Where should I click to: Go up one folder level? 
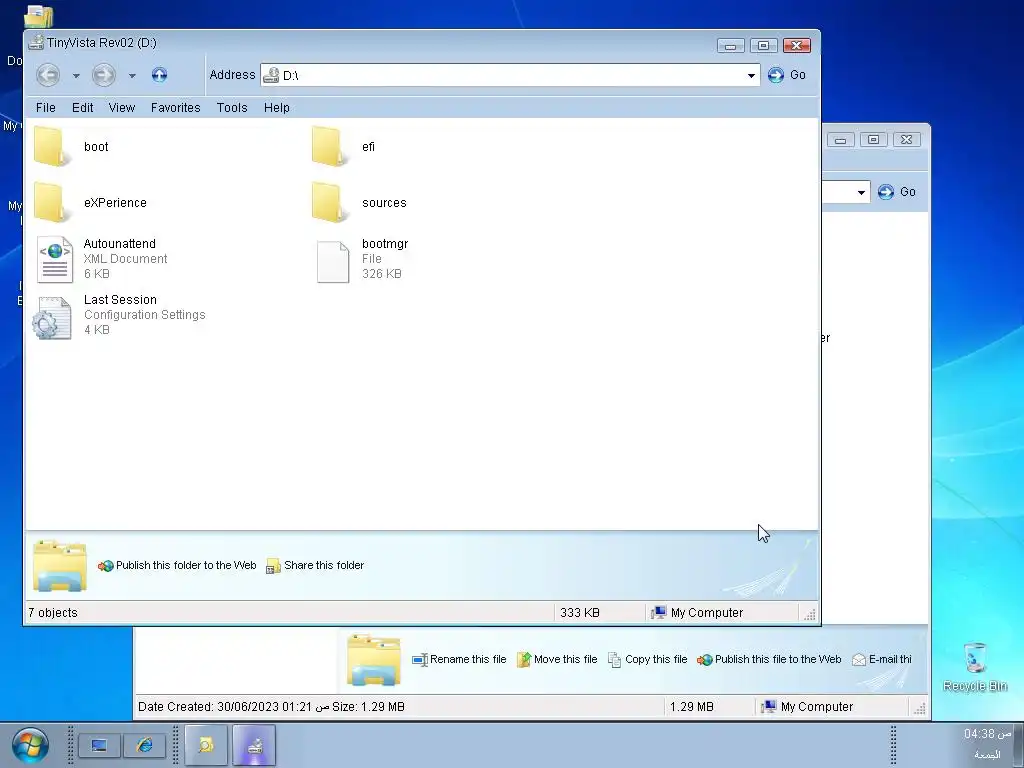(x=159, y=75)
